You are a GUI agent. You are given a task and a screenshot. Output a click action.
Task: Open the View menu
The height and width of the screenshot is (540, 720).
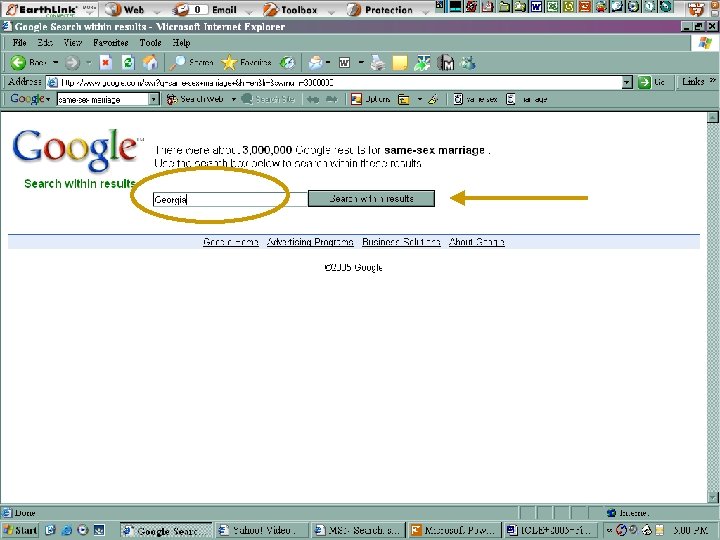pos(73,43)
